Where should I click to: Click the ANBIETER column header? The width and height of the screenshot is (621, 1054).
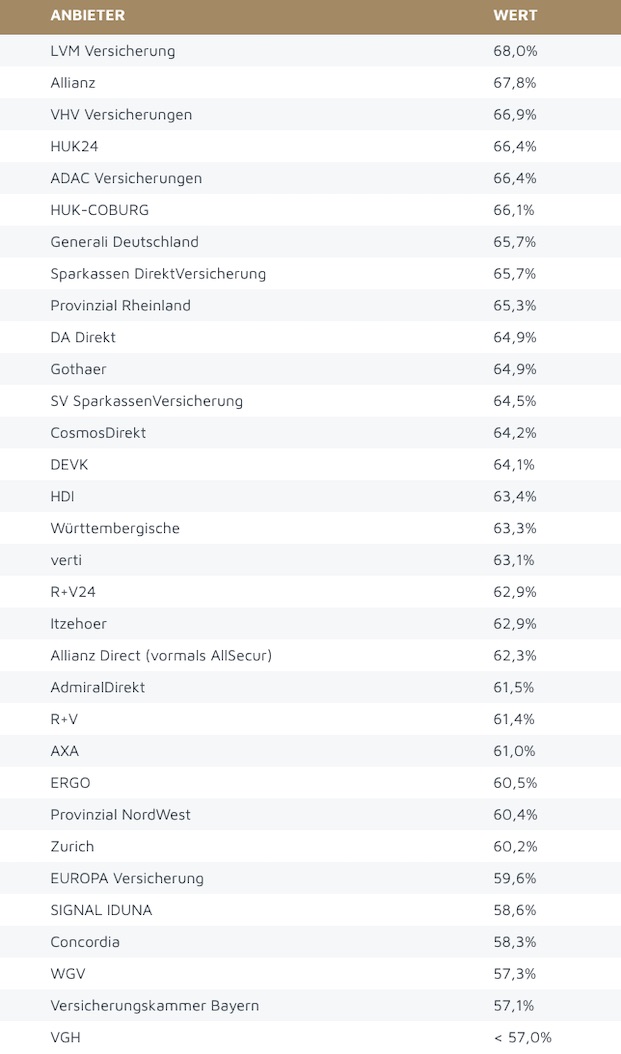87,16
